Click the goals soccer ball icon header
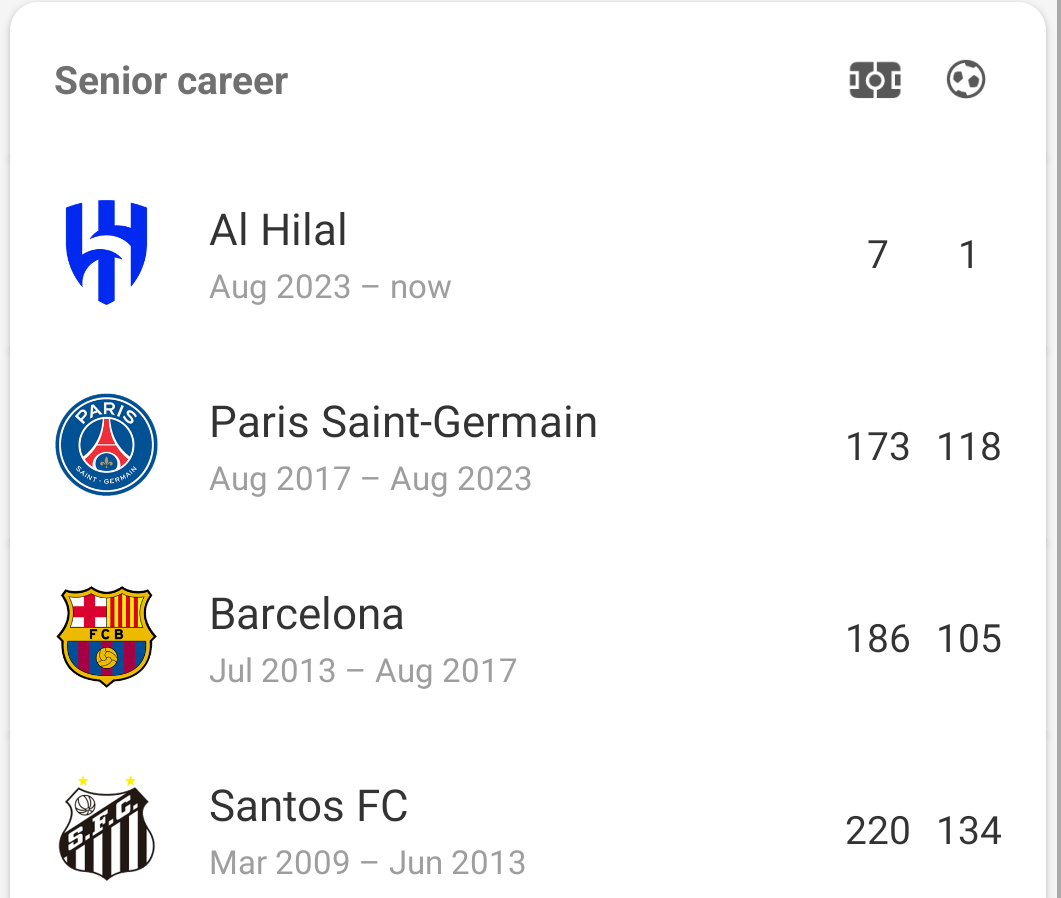1061x898 pixels. (966, 80)
